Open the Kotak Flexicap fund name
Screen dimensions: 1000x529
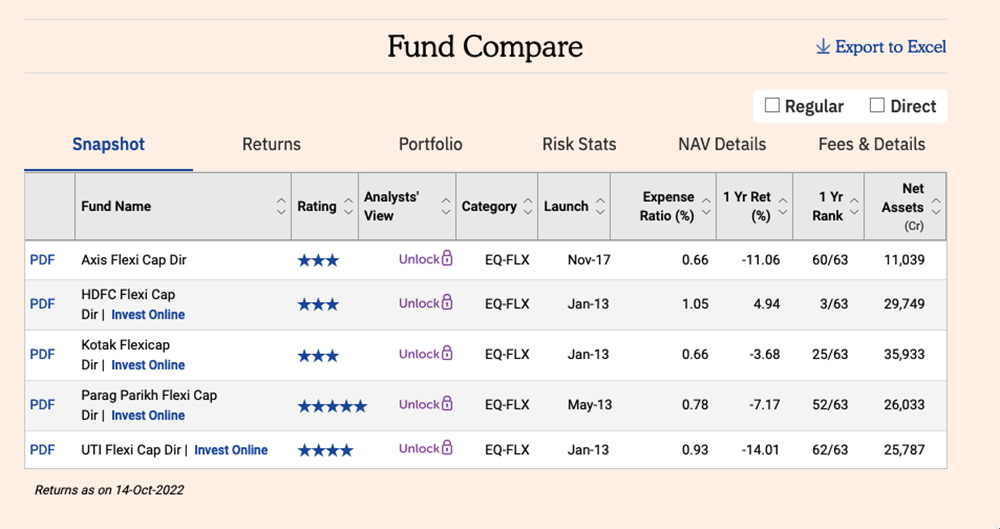(x=125, y=345)
